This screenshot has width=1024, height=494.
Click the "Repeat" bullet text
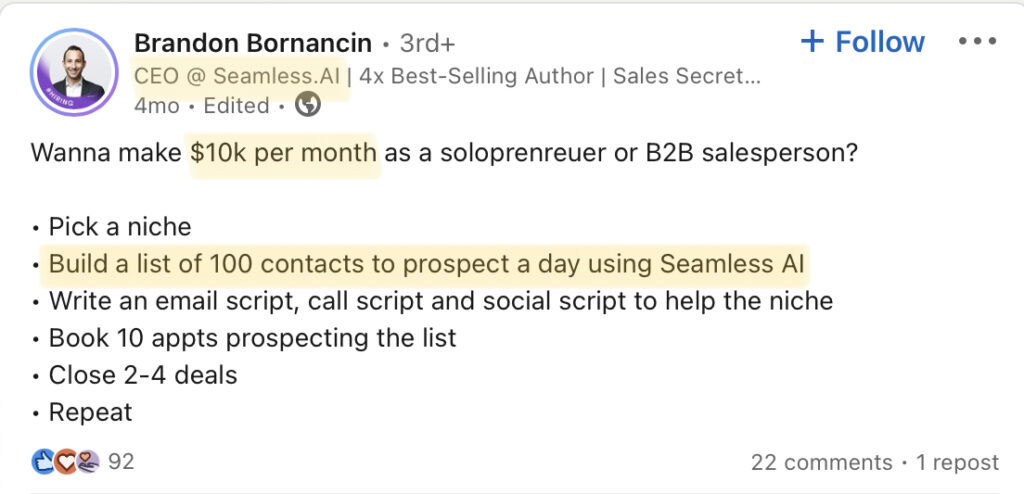click(x=90, y=412)
